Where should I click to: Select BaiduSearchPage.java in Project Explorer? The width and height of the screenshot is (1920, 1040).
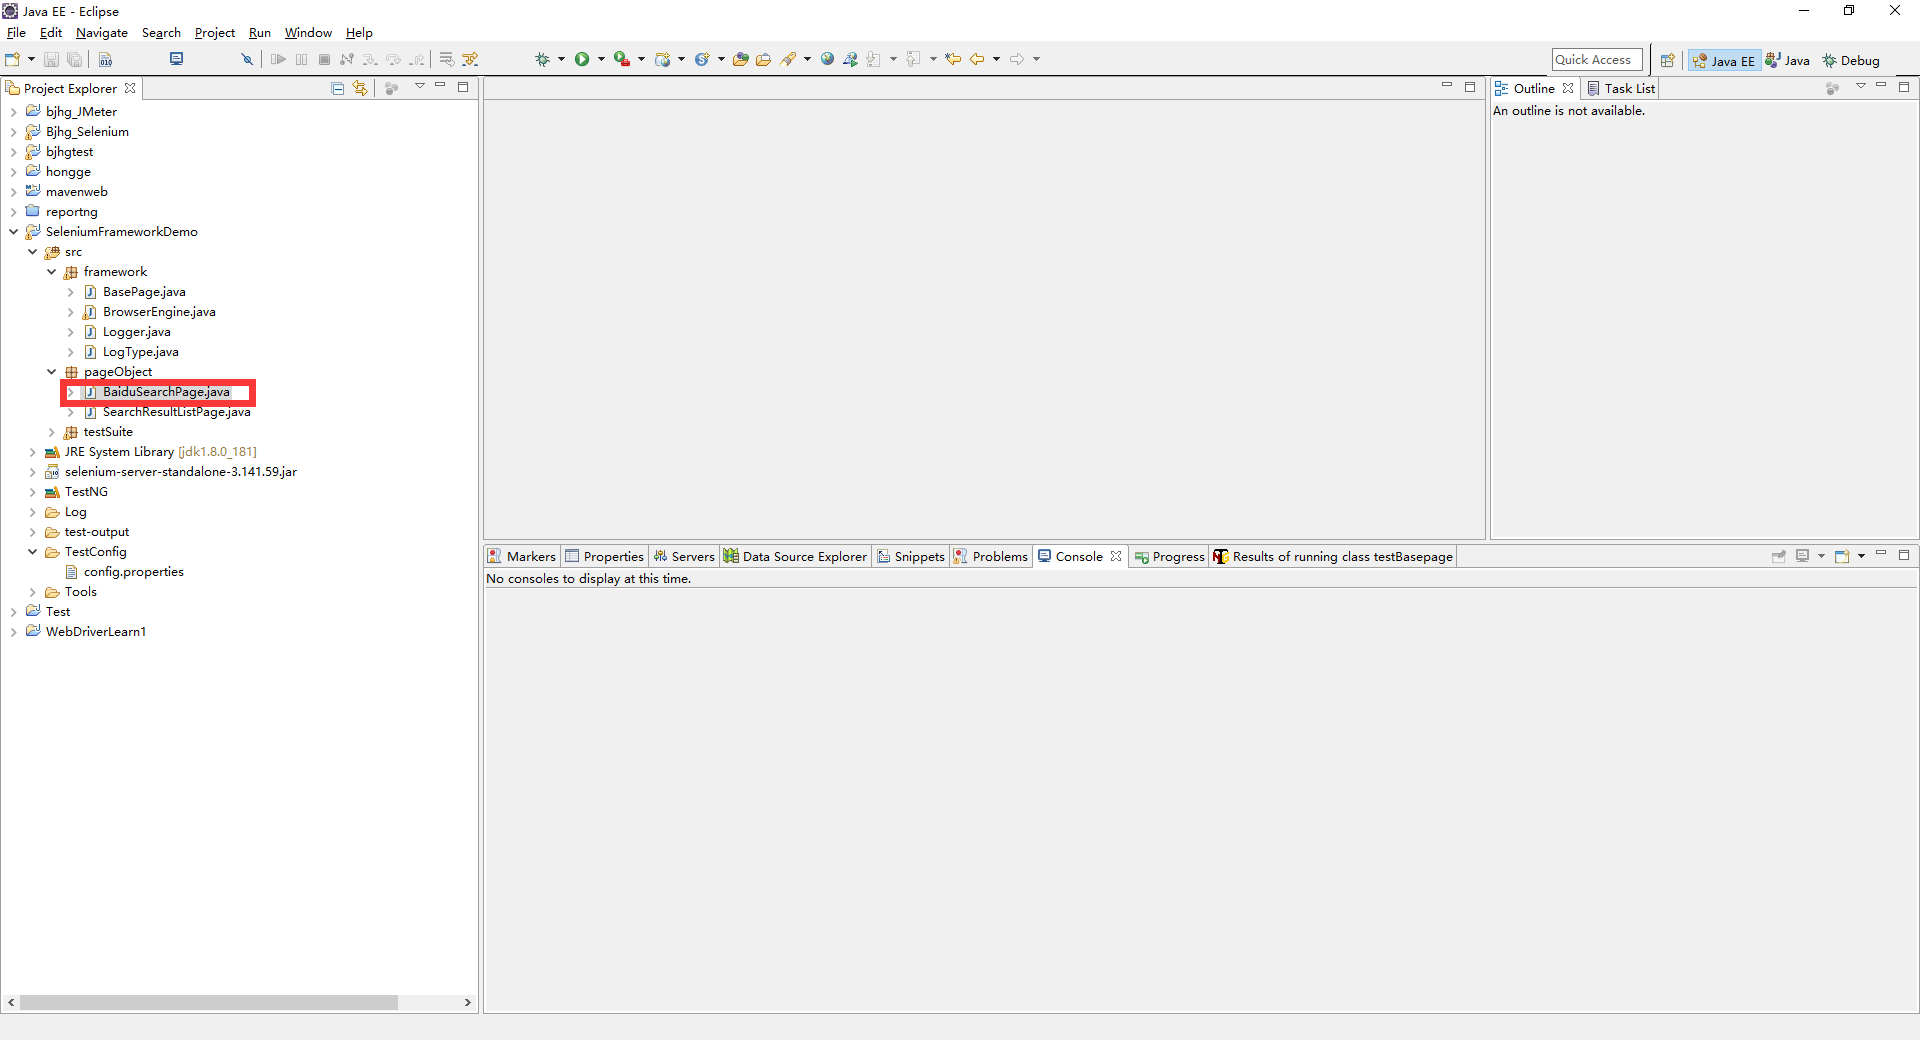(166, 392)
